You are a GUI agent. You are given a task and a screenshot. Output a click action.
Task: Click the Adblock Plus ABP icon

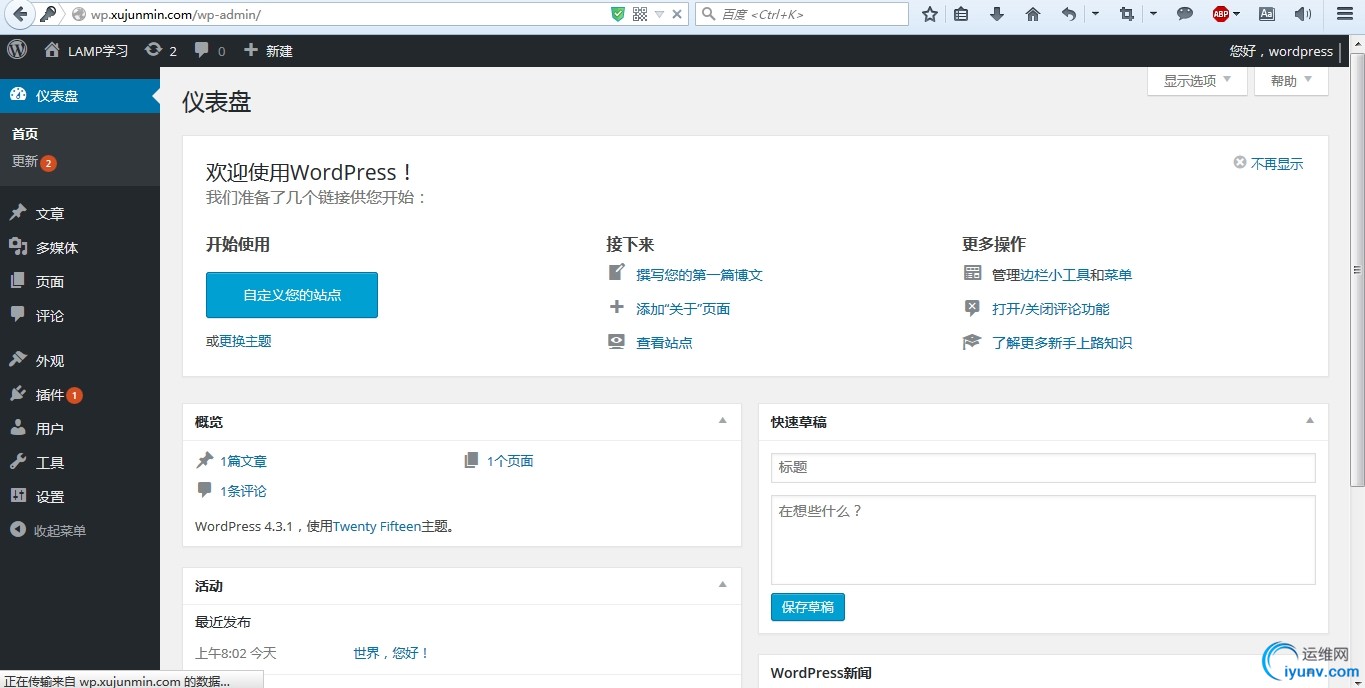point(1221,14)
